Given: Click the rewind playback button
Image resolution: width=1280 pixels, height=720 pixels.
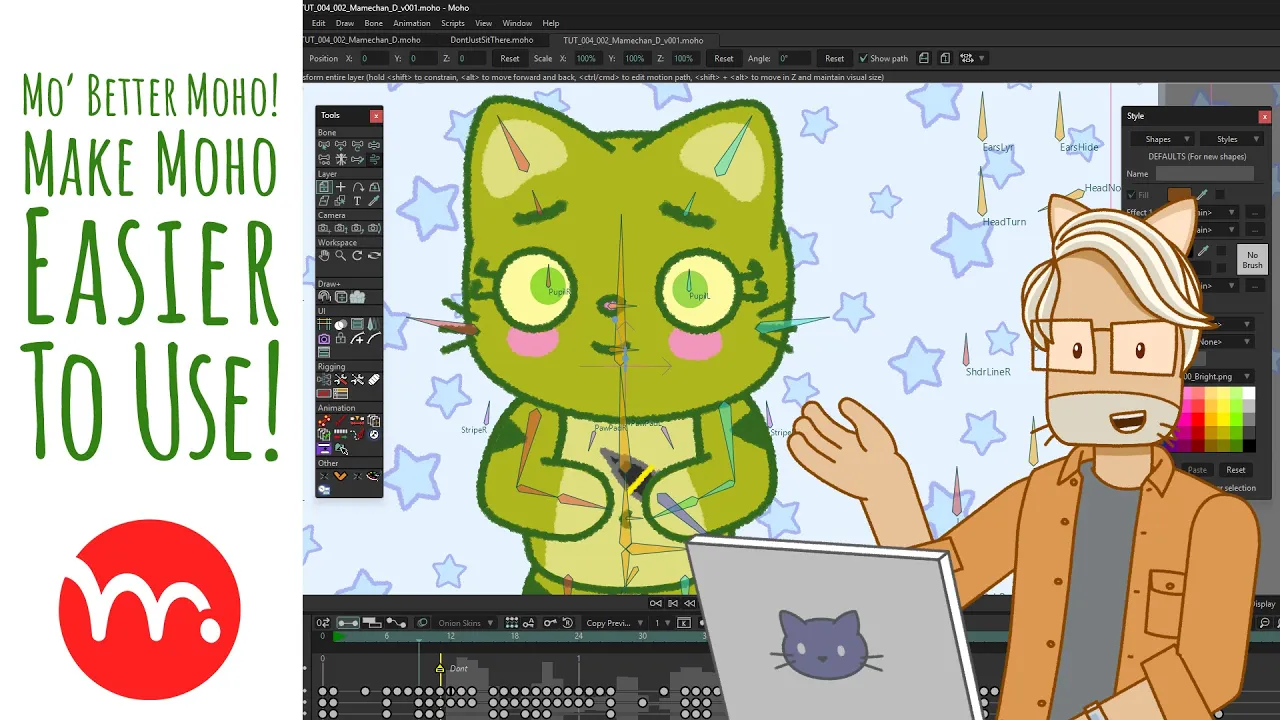Looking at the screenshot, I should click(x=656, y=603).
